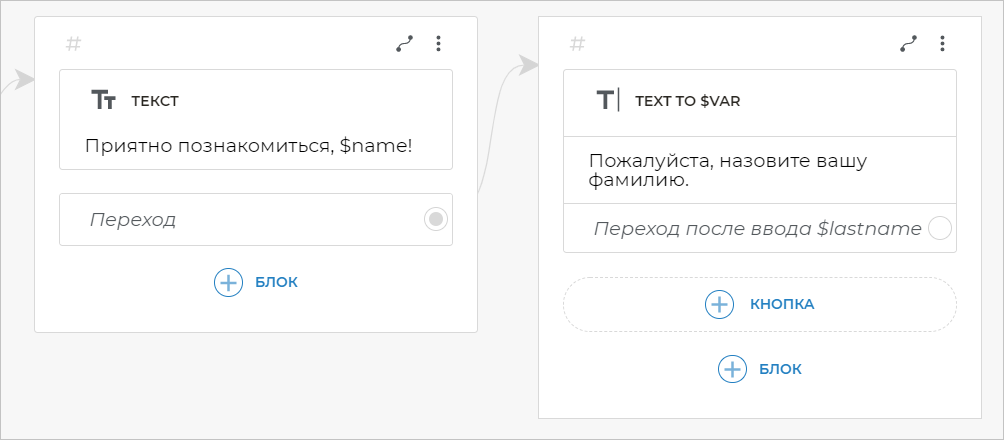Click the connection route icon on right card
Viewport: 1004px width, 440px height.
tap(908, 44)
